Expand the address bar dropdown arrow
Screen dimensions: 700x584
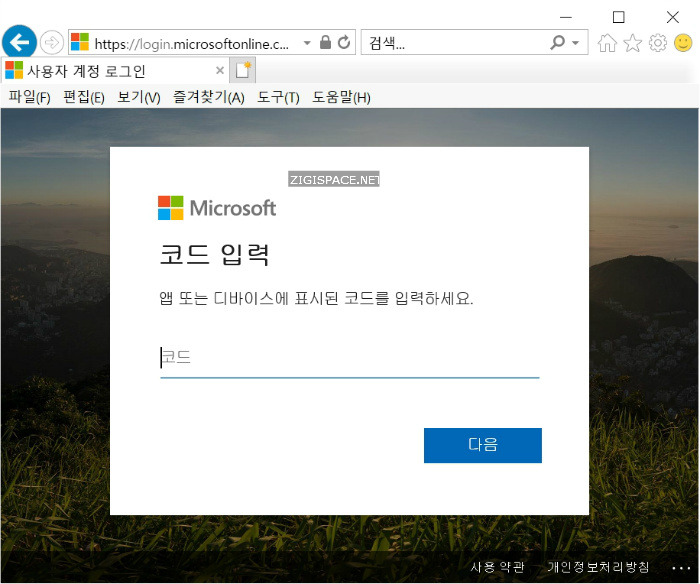click(307, 43)
